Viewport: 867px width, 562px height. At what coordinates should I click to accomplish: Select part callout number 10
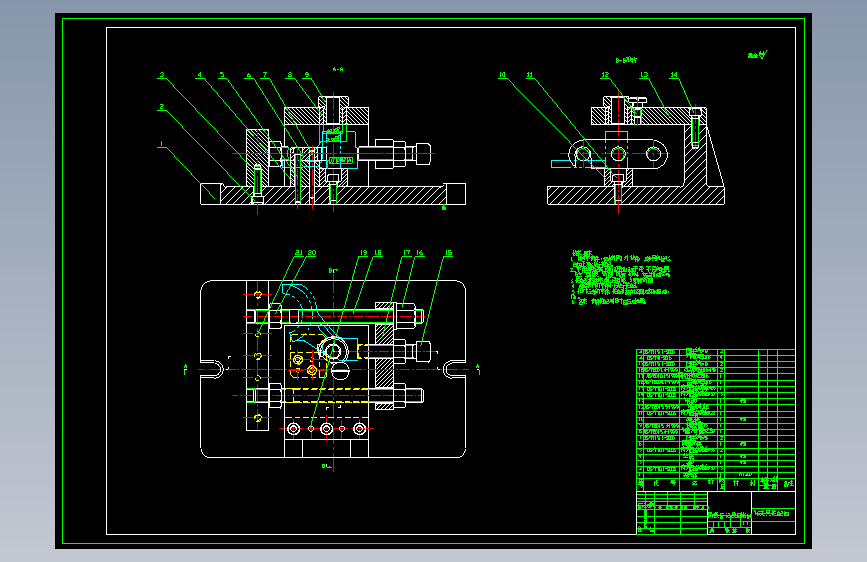click(502, 75)
